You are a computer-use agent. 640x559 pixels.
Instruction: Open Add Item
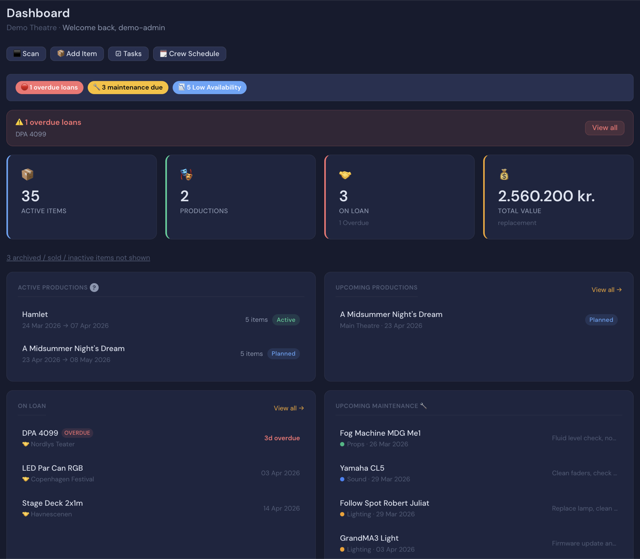[x=77, y=54]
